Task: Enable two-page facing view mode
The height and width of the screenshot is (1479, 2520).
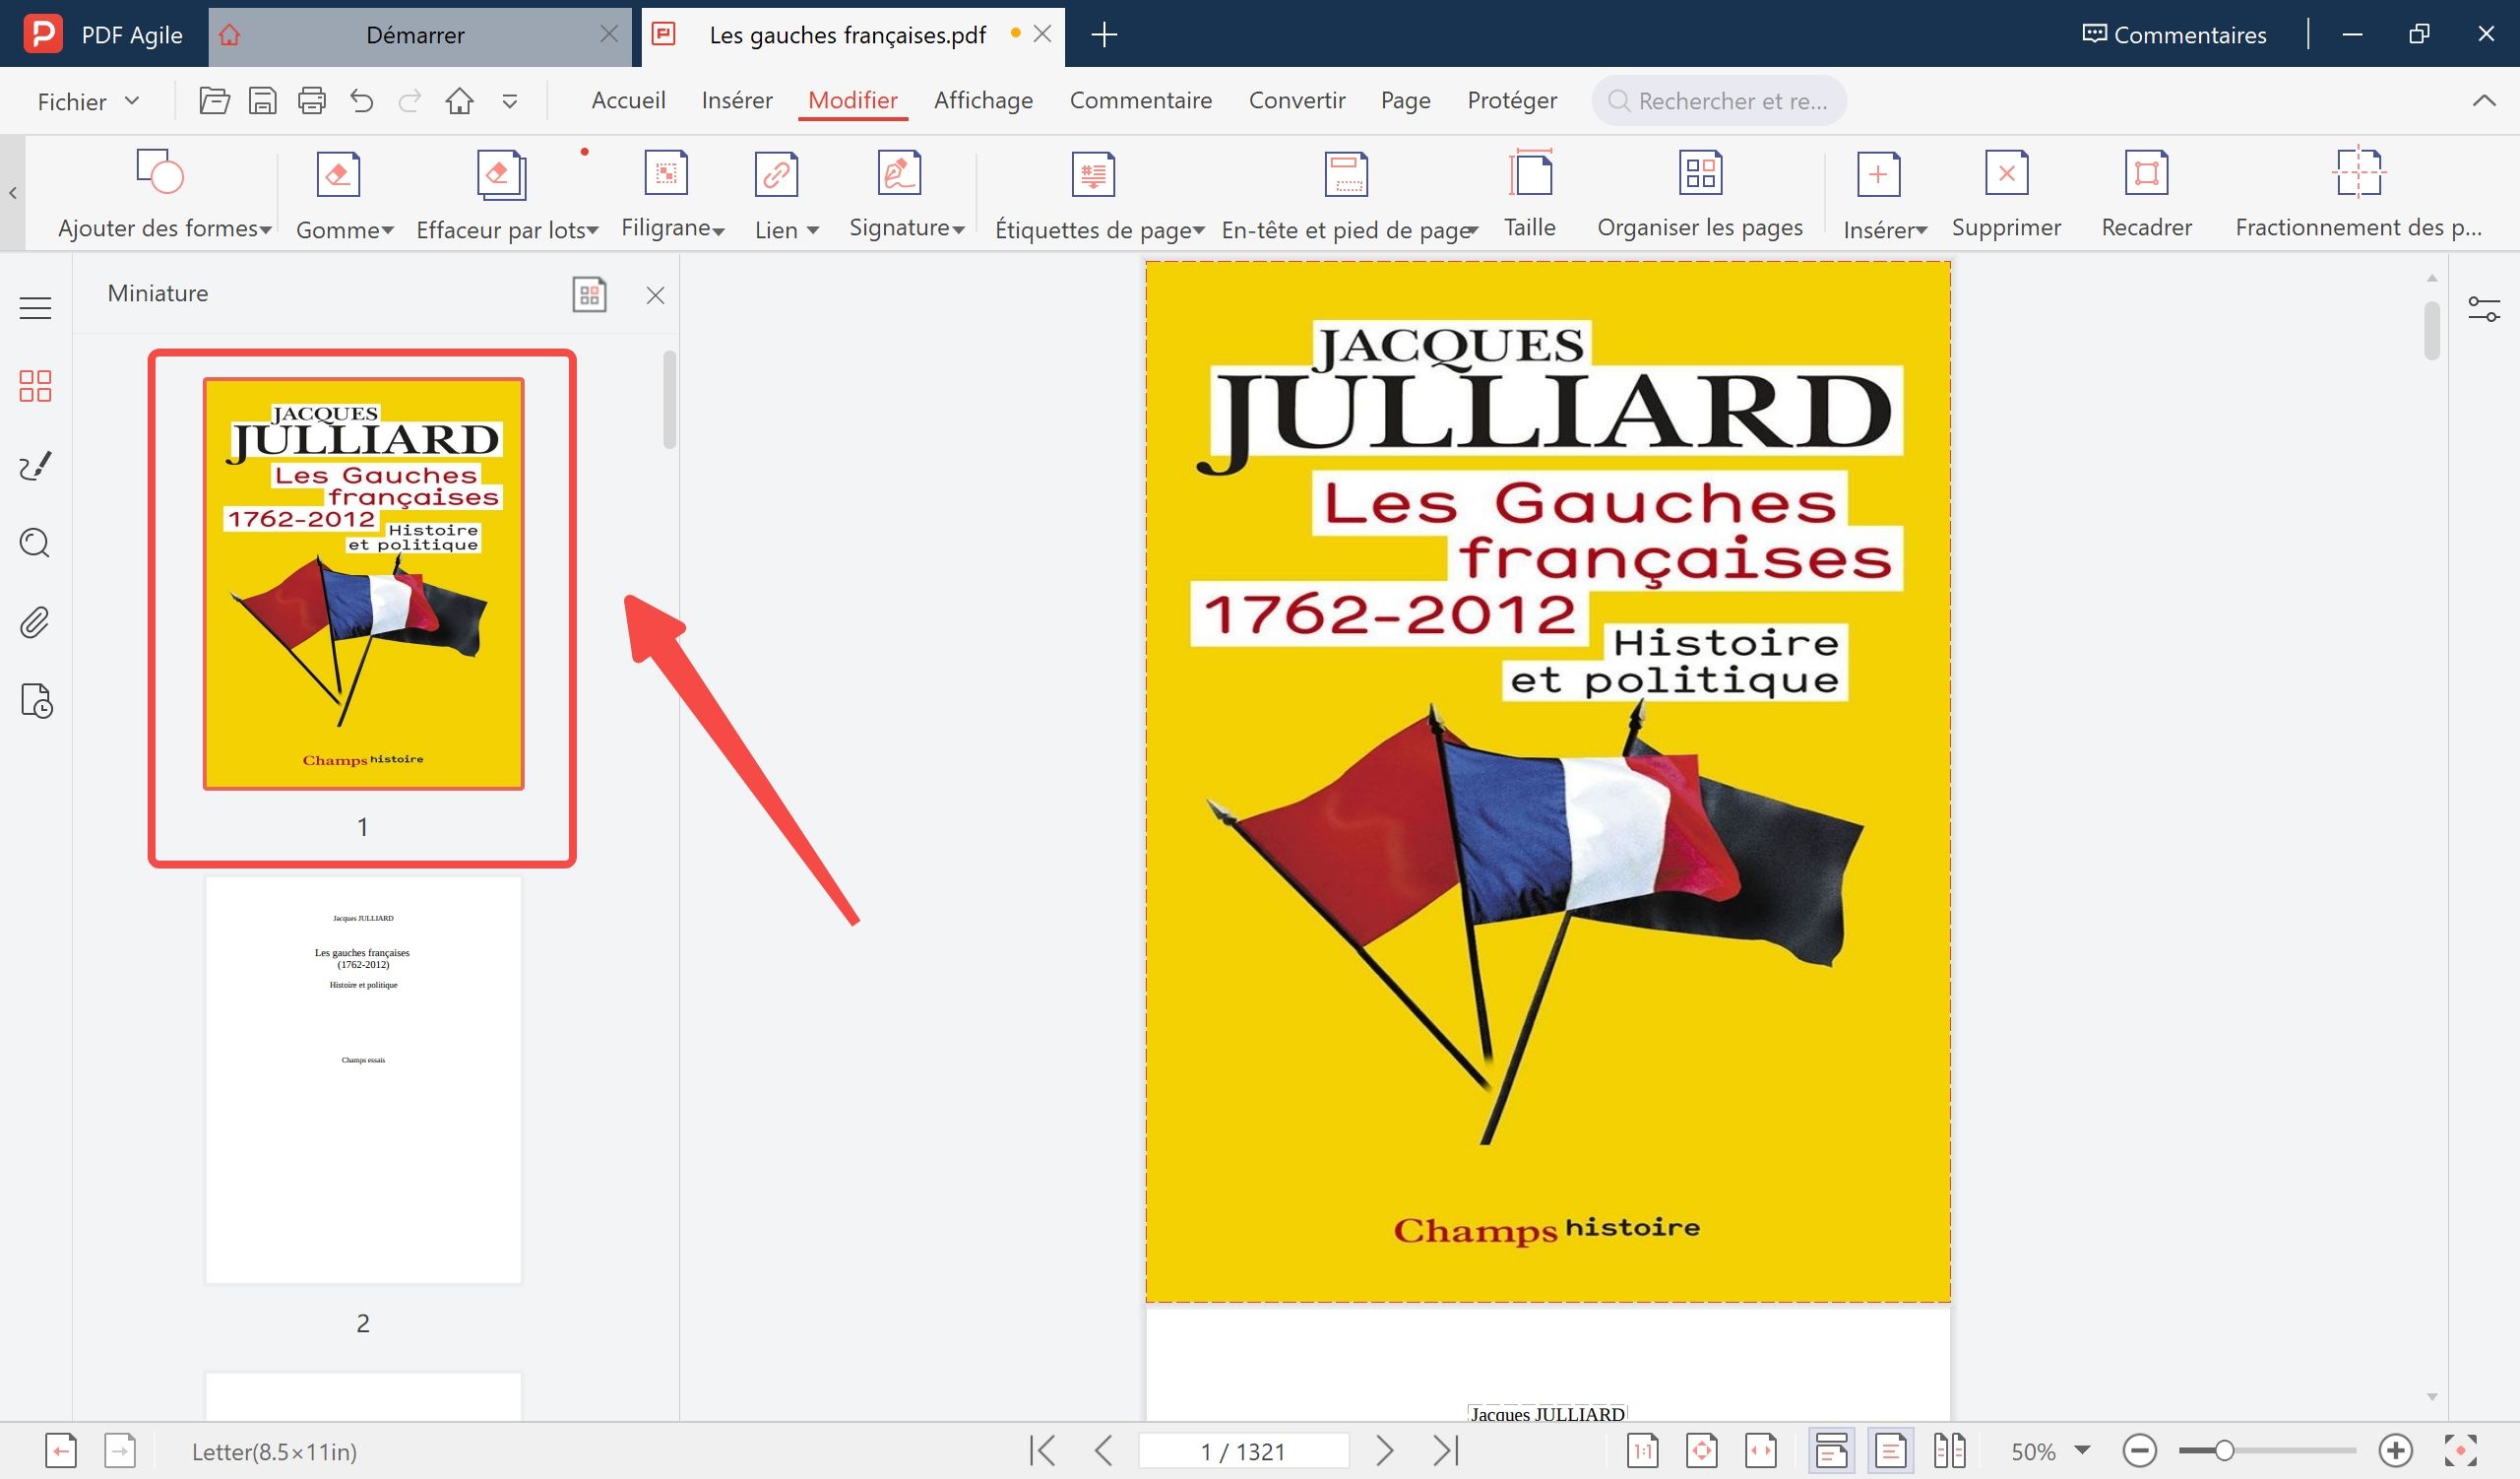Action: point(1949,1450)
